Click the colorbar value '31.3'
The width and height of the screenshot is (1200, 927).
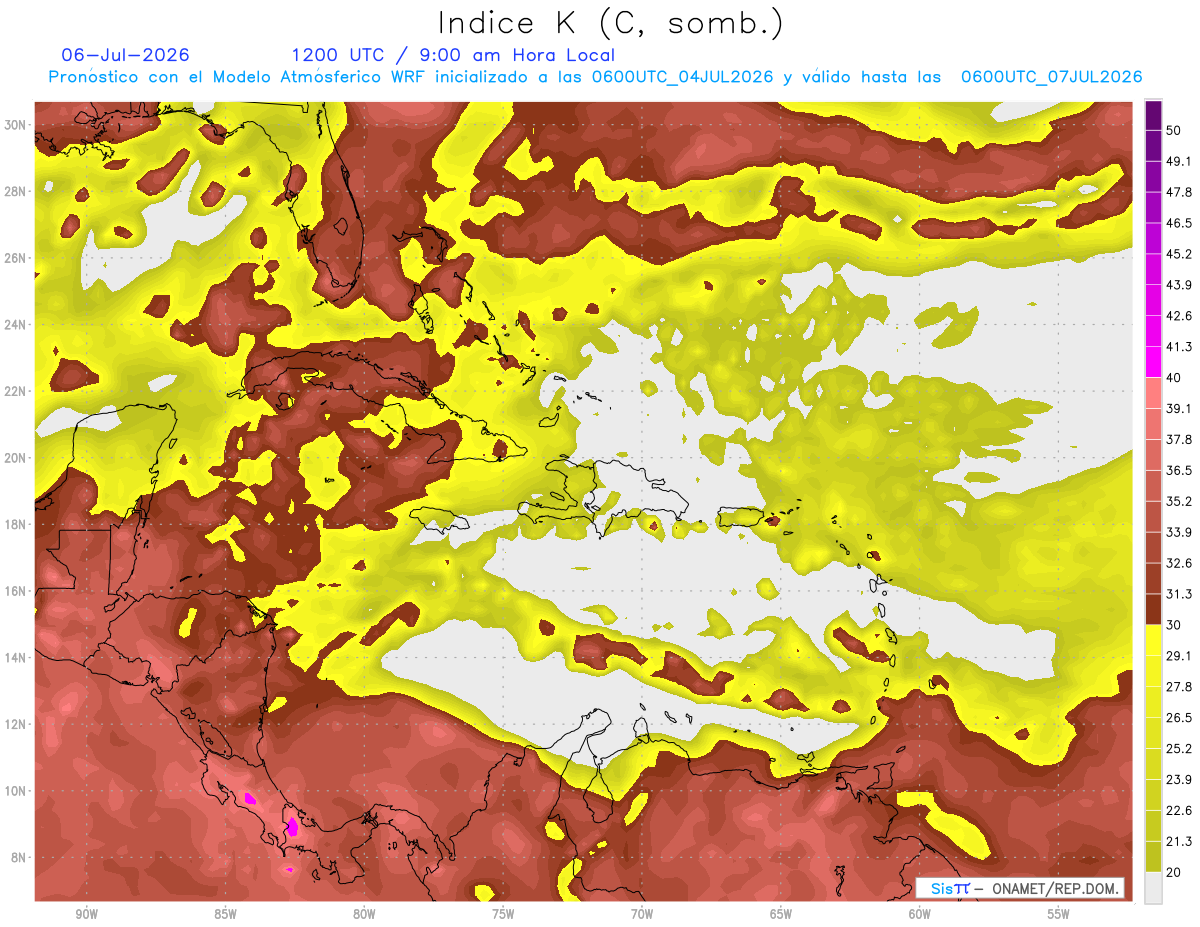tap(1180, 594)
